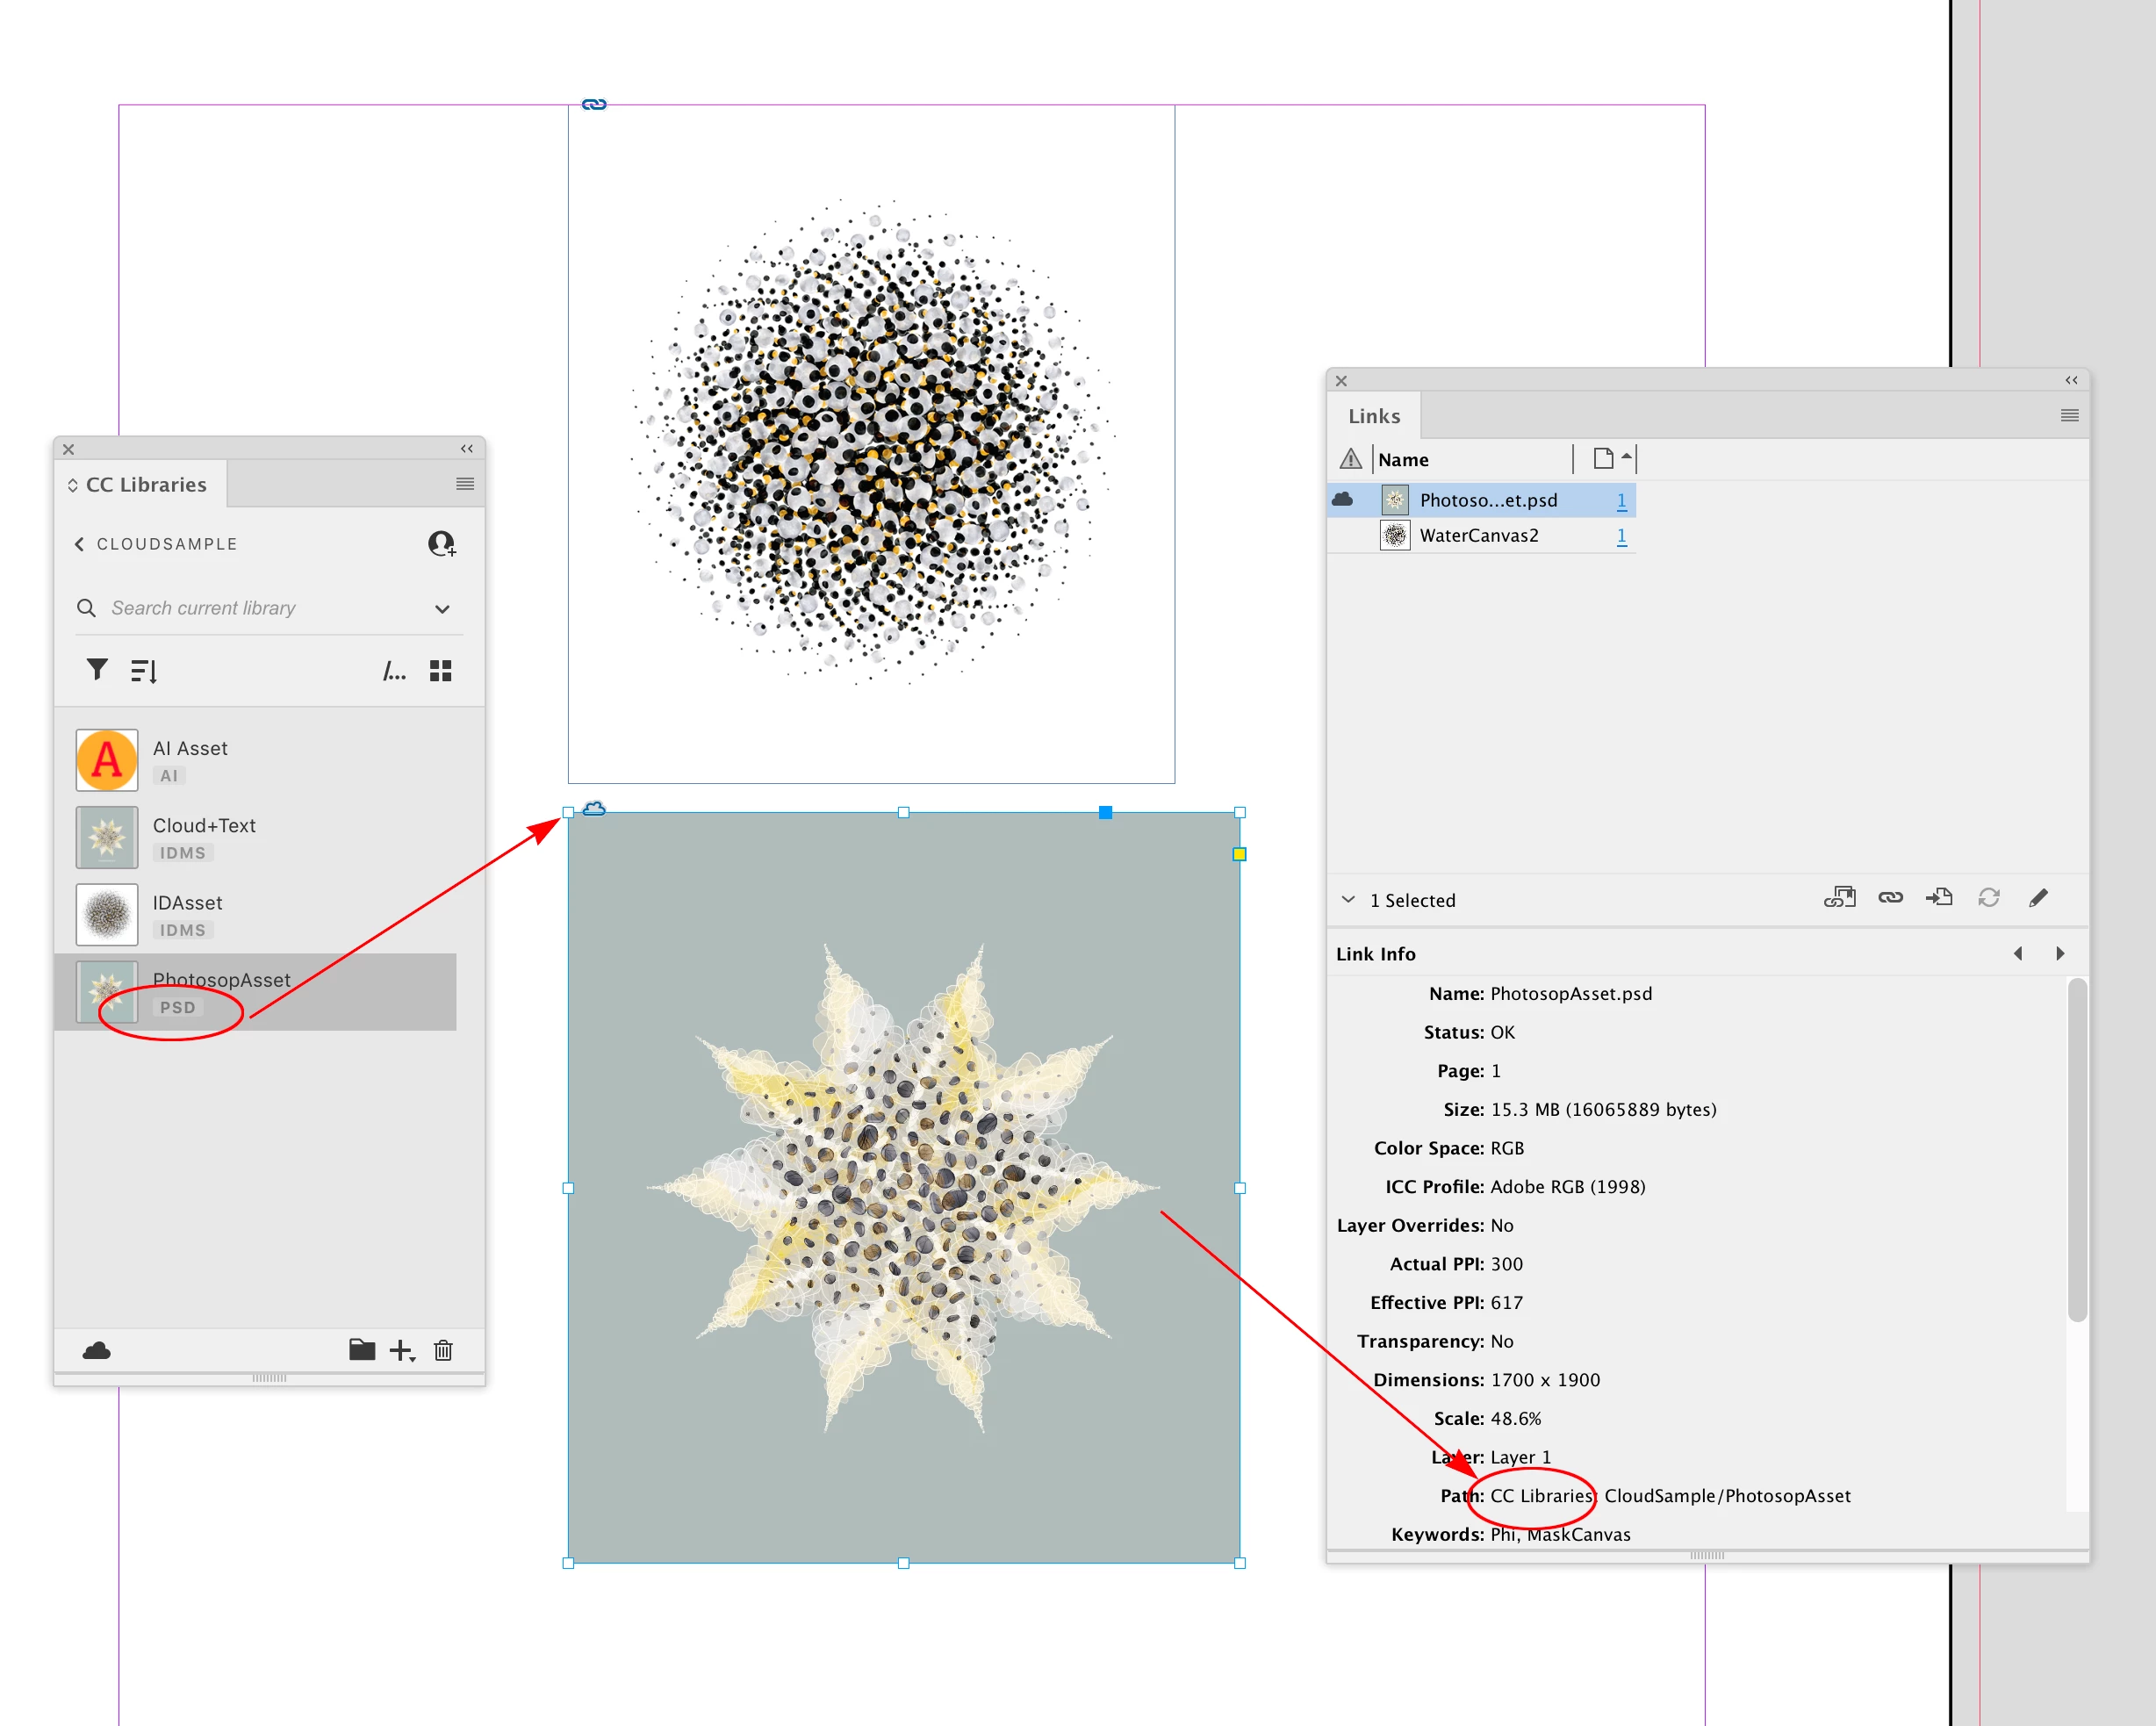Create new library group folder icon
This screenshot has width=2156, height=1726.
pos(361,1350)
